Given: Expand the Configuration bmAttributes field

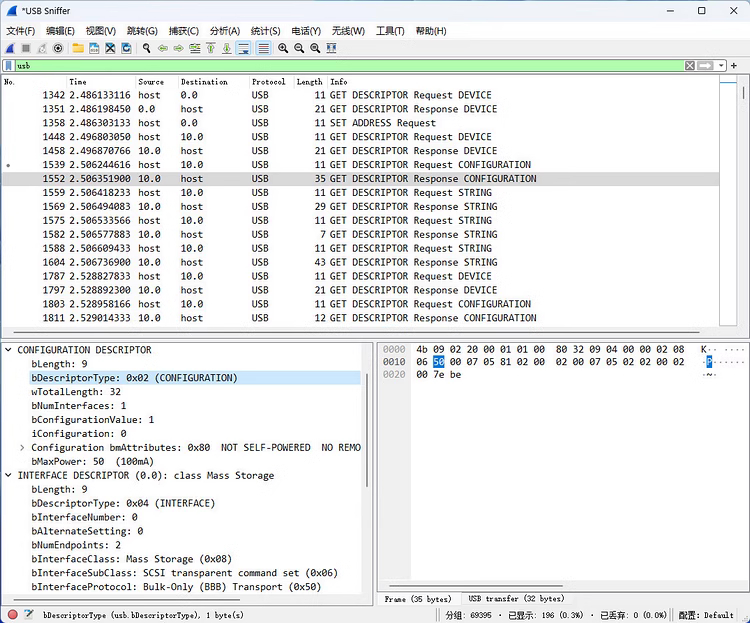Looking at the screenshot, I should (23, 448).
